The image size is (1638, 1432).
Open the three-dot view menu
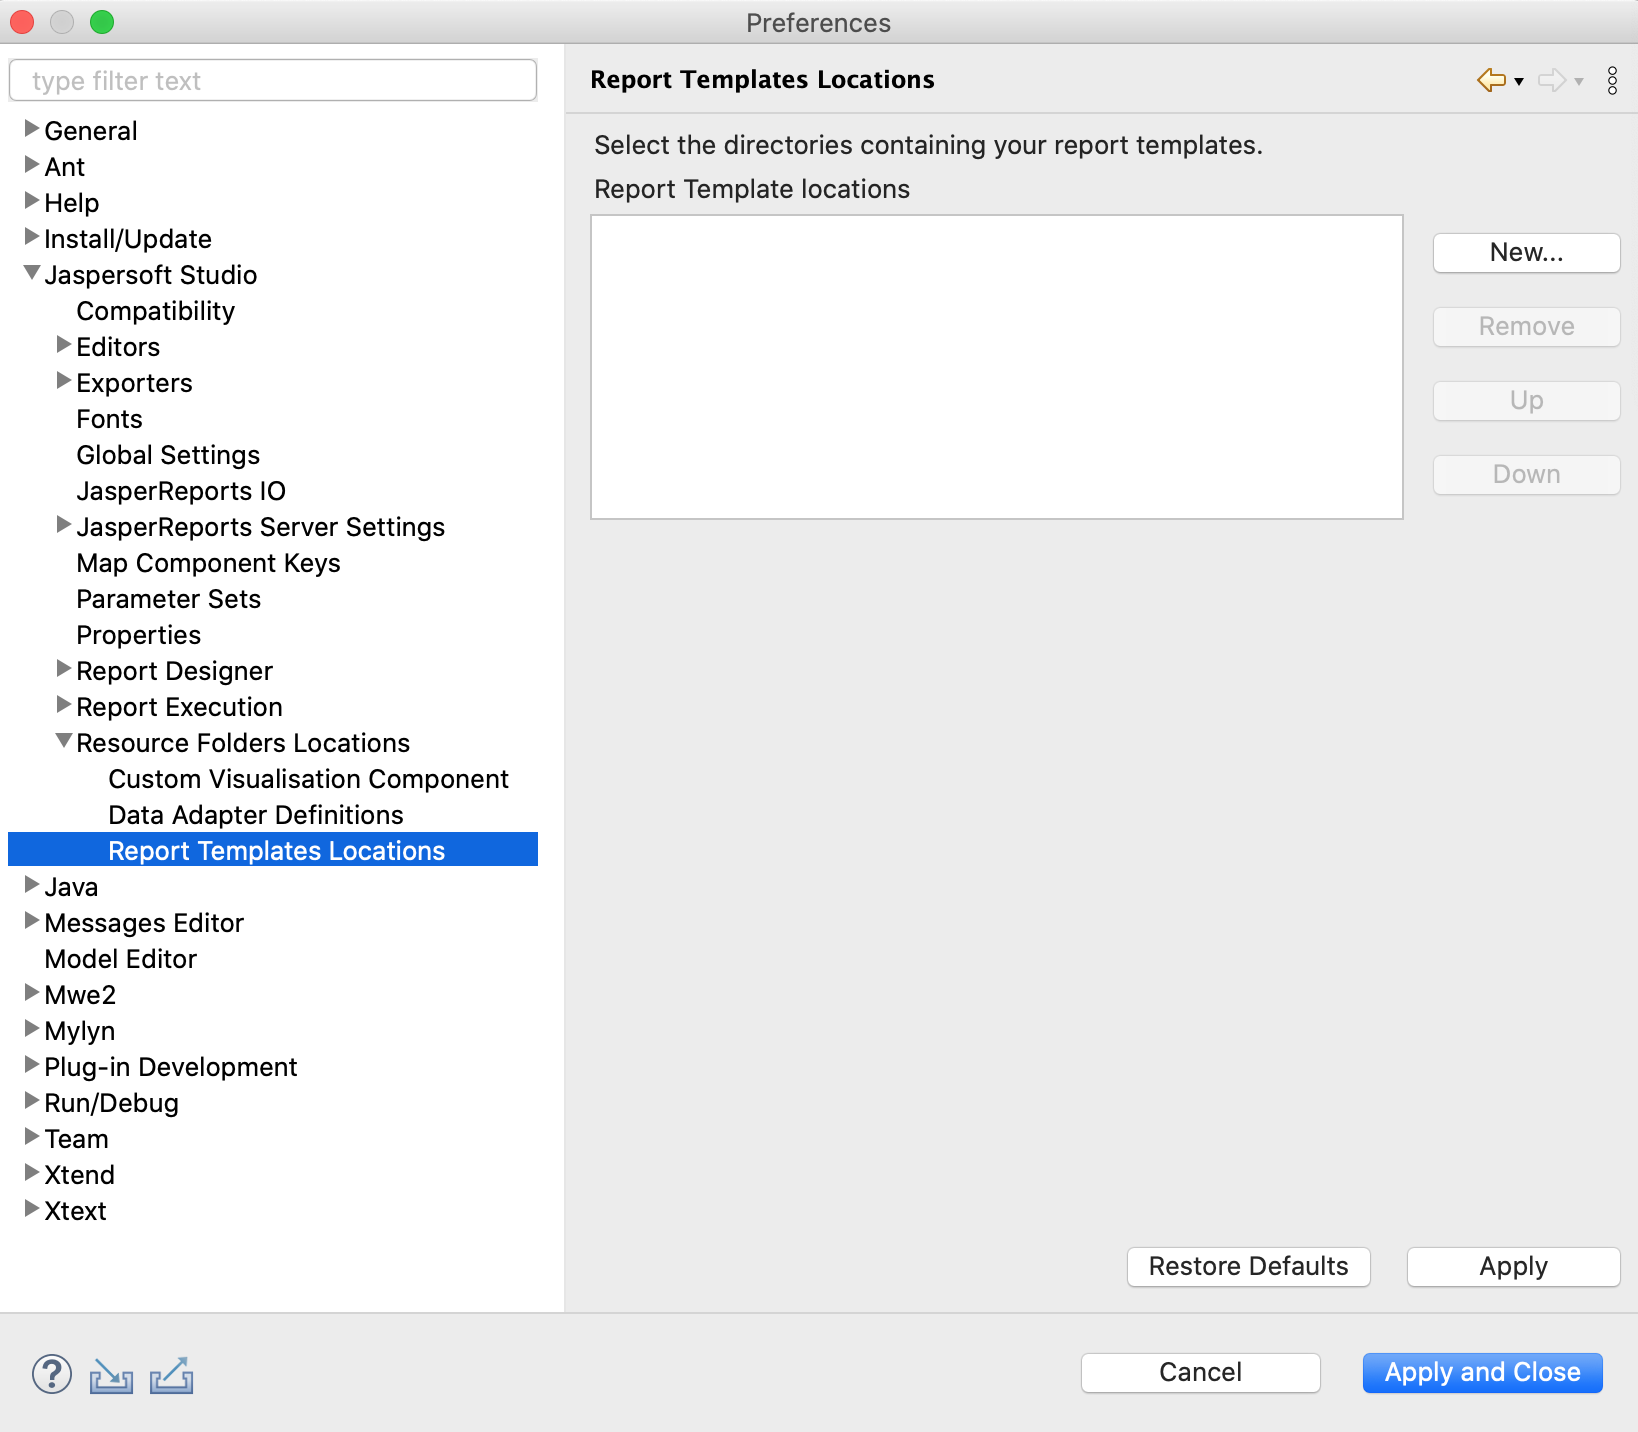coord(1612,80)
